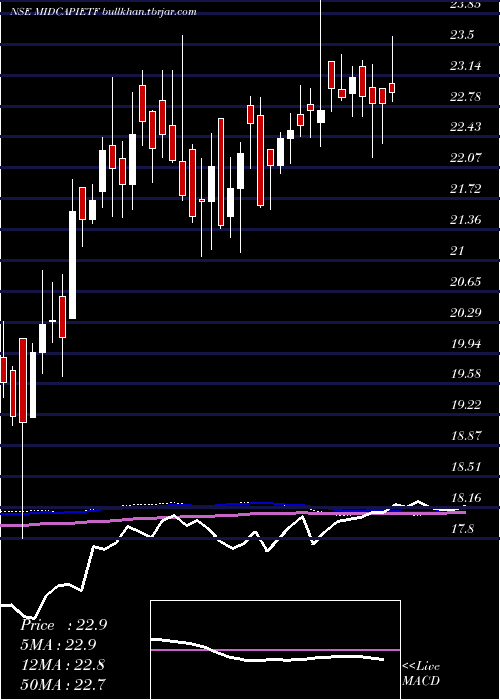Click the 12MA : 22.8 readout

(x=63, y=664)
